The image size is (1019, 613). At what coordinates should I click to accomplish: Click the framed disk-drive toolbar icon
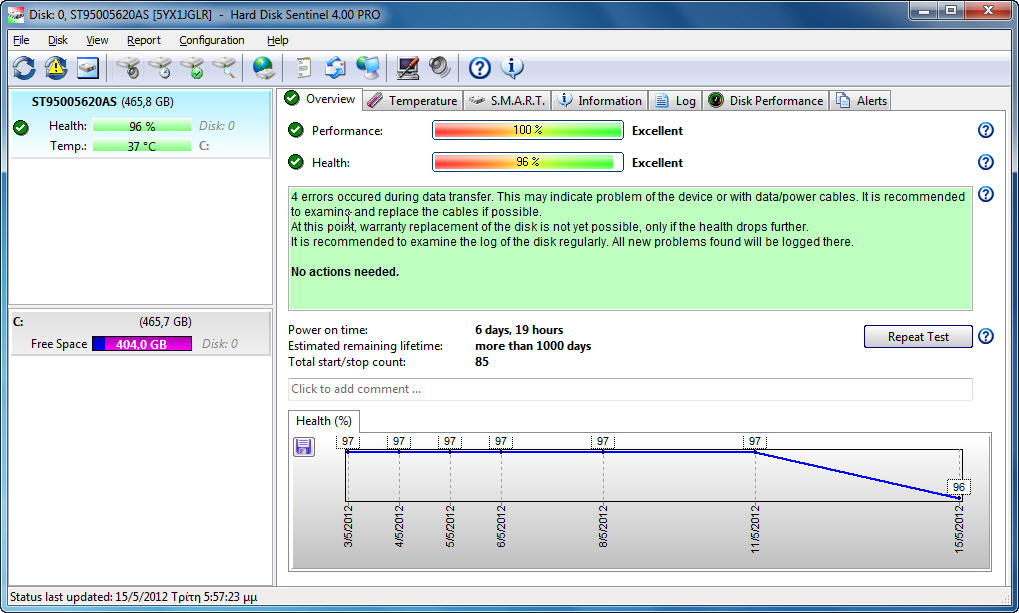[x=88, y=68]
